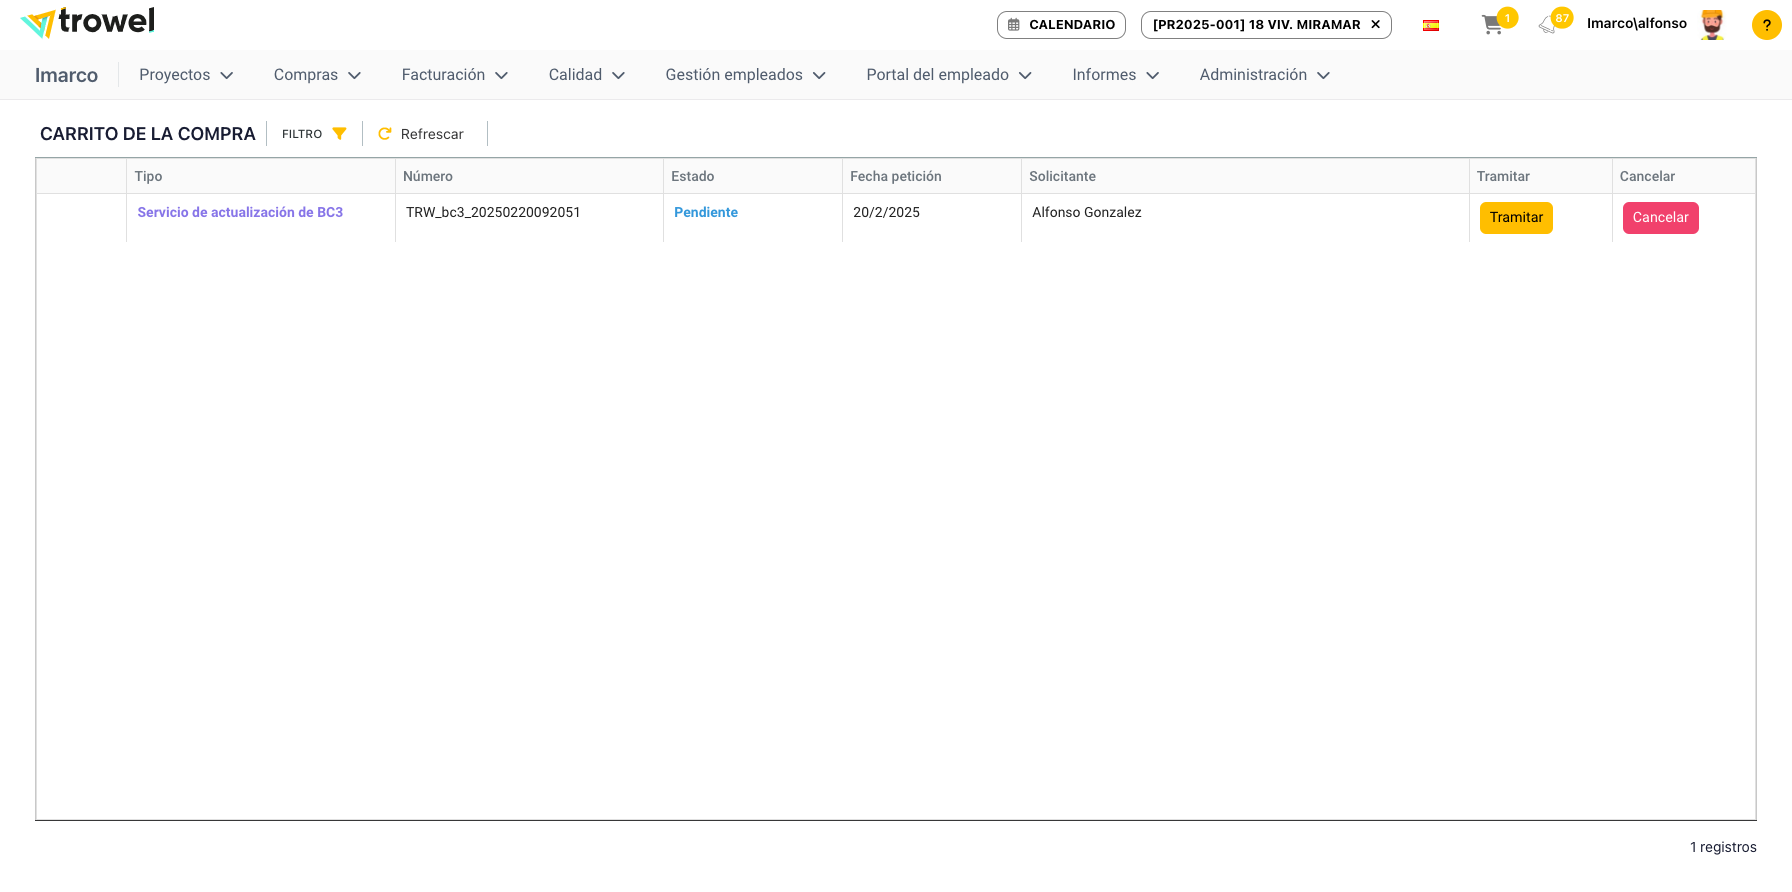Refresh the list with Refrescar
Viewport: 1792px width, 892px height.
point(421,134)
